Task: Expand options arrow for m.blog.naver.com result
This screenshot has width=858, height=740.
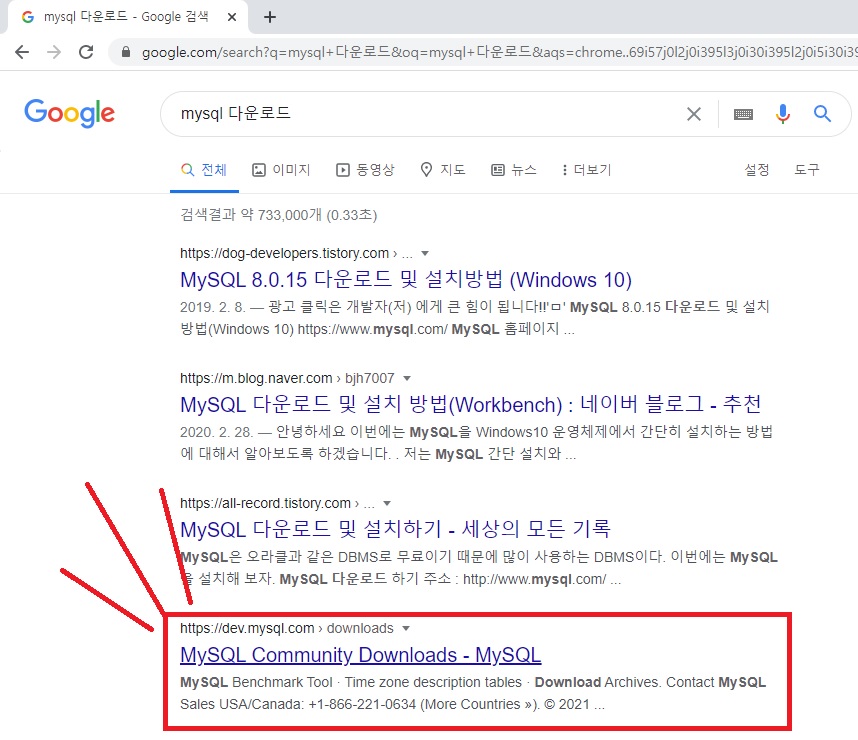Action: (x=407, y=378)
